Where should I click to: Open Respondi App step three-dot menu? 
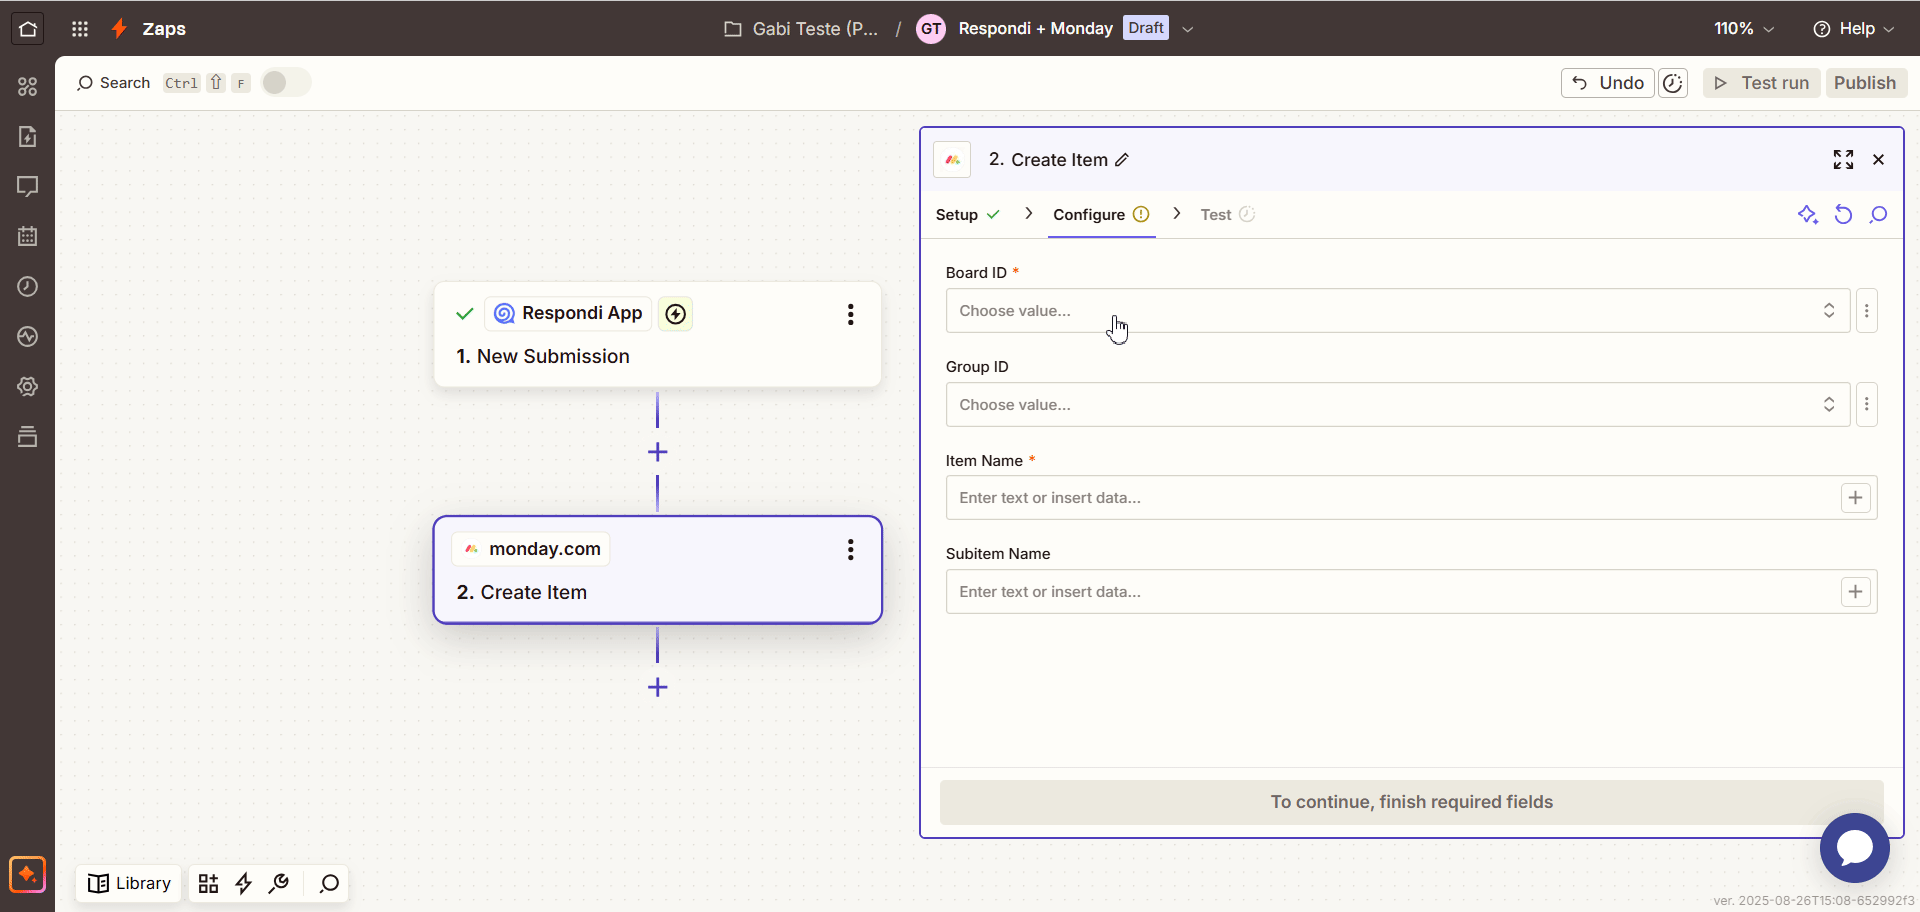point(851,315)
